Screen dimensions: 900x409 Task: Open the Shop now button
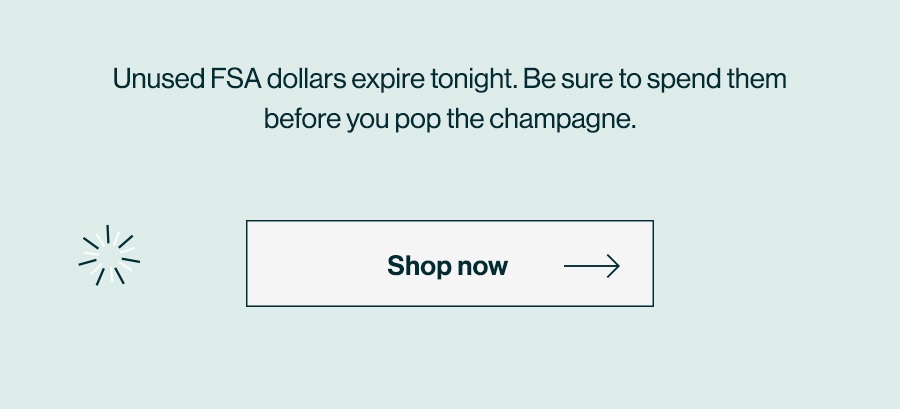point(449,263)
